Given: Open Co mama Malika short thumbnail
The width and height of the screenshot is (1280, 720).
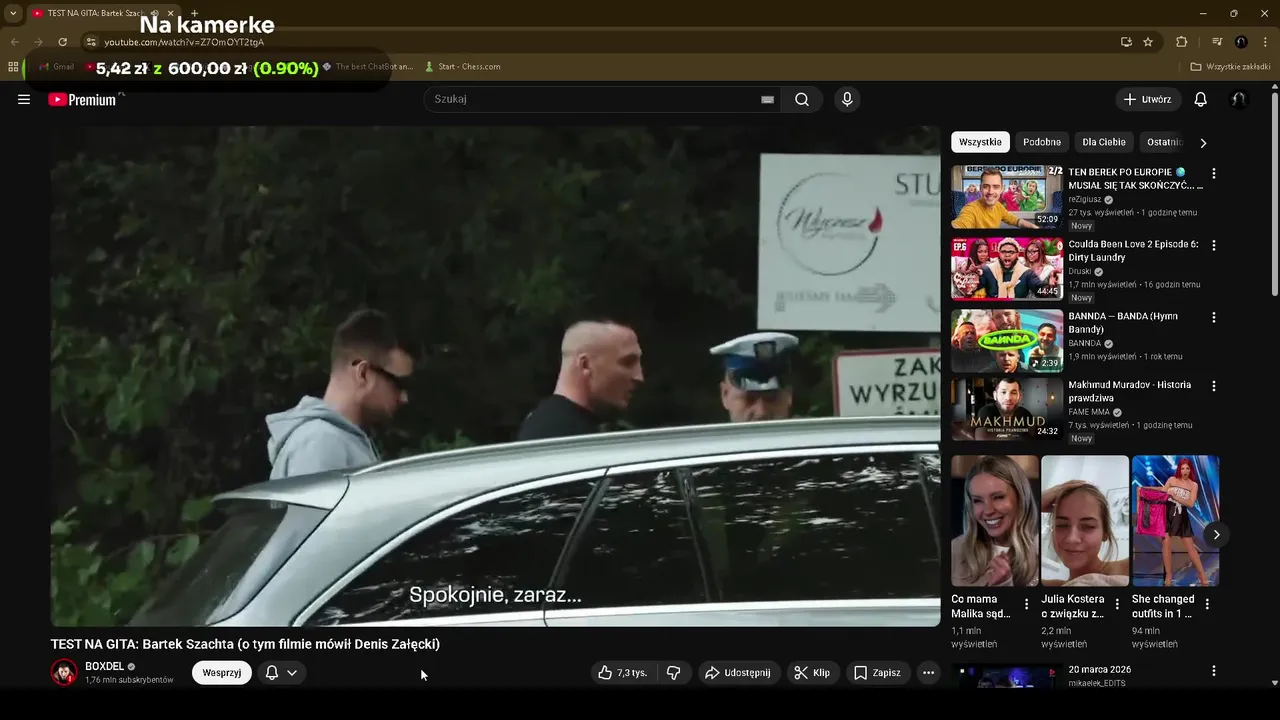Looking at the screenshot, I should [994, 521].
